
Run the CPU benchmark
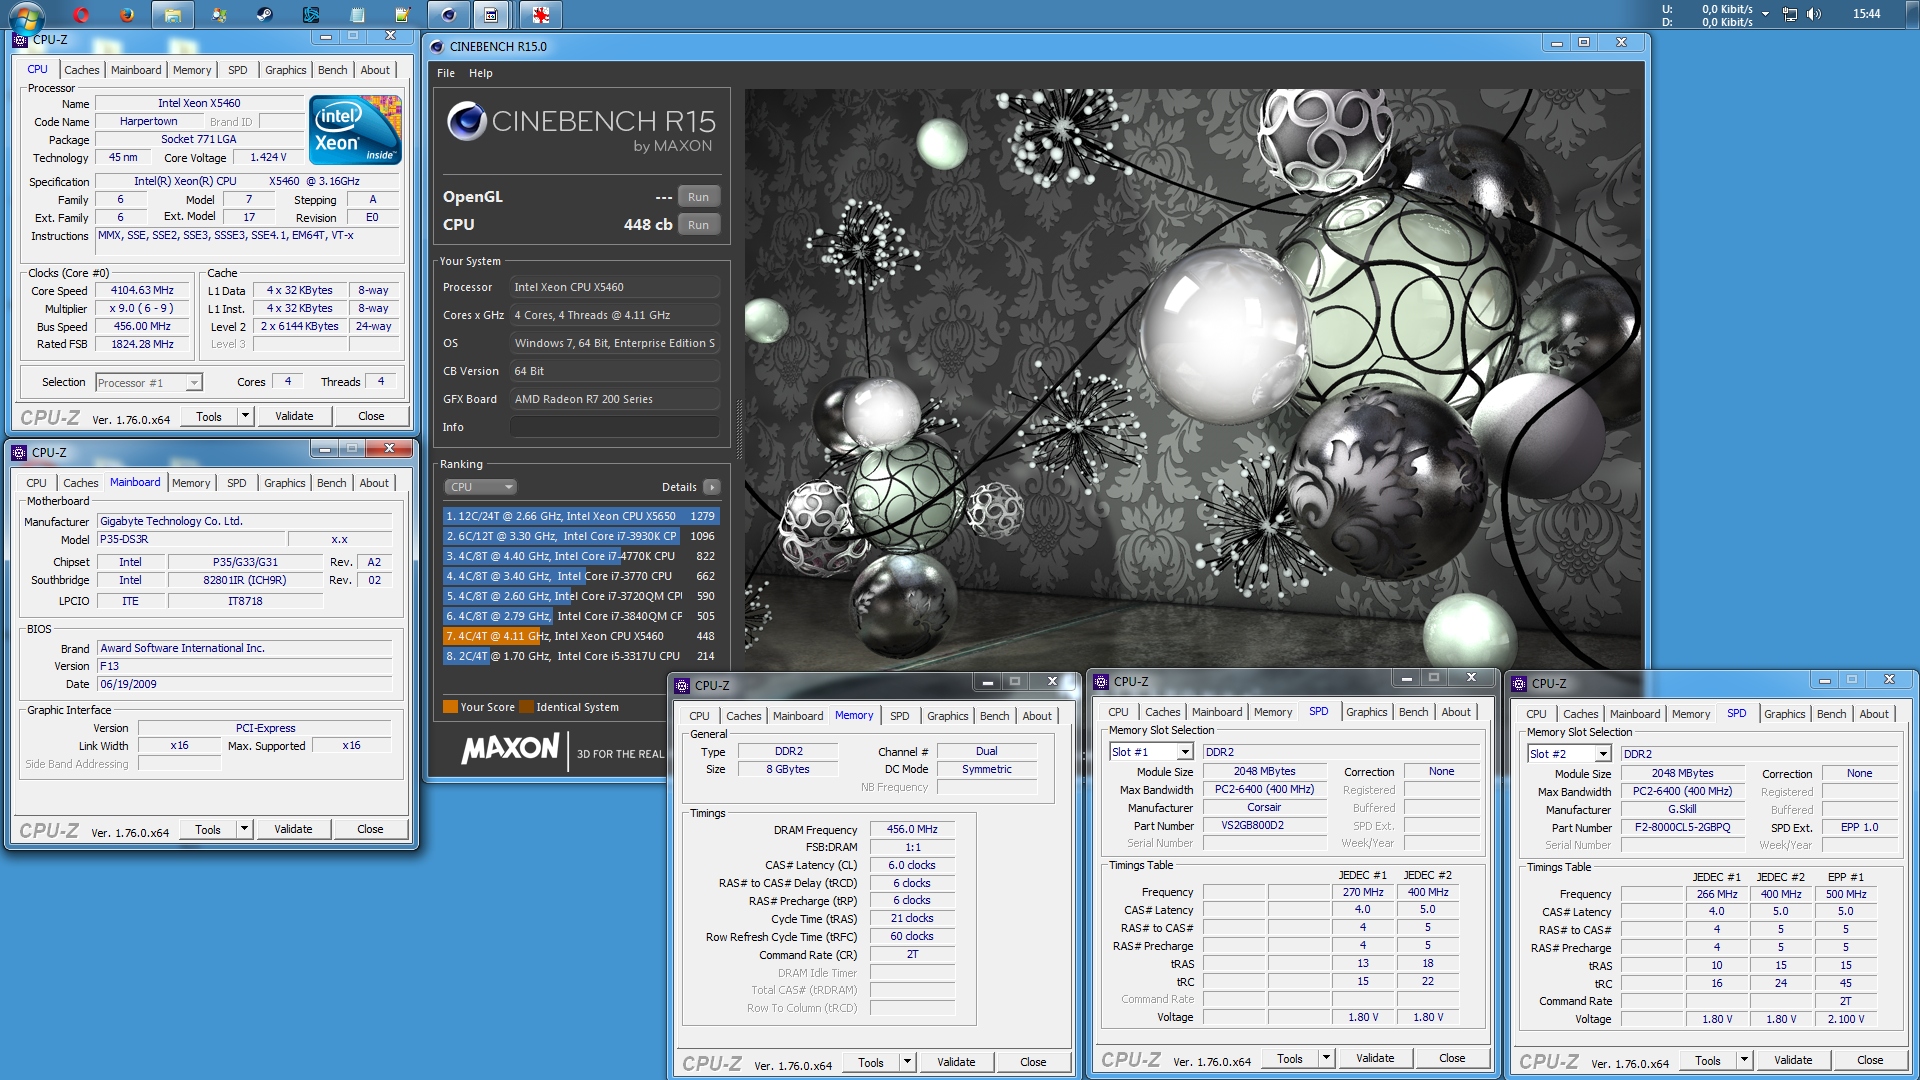(698, 225)
